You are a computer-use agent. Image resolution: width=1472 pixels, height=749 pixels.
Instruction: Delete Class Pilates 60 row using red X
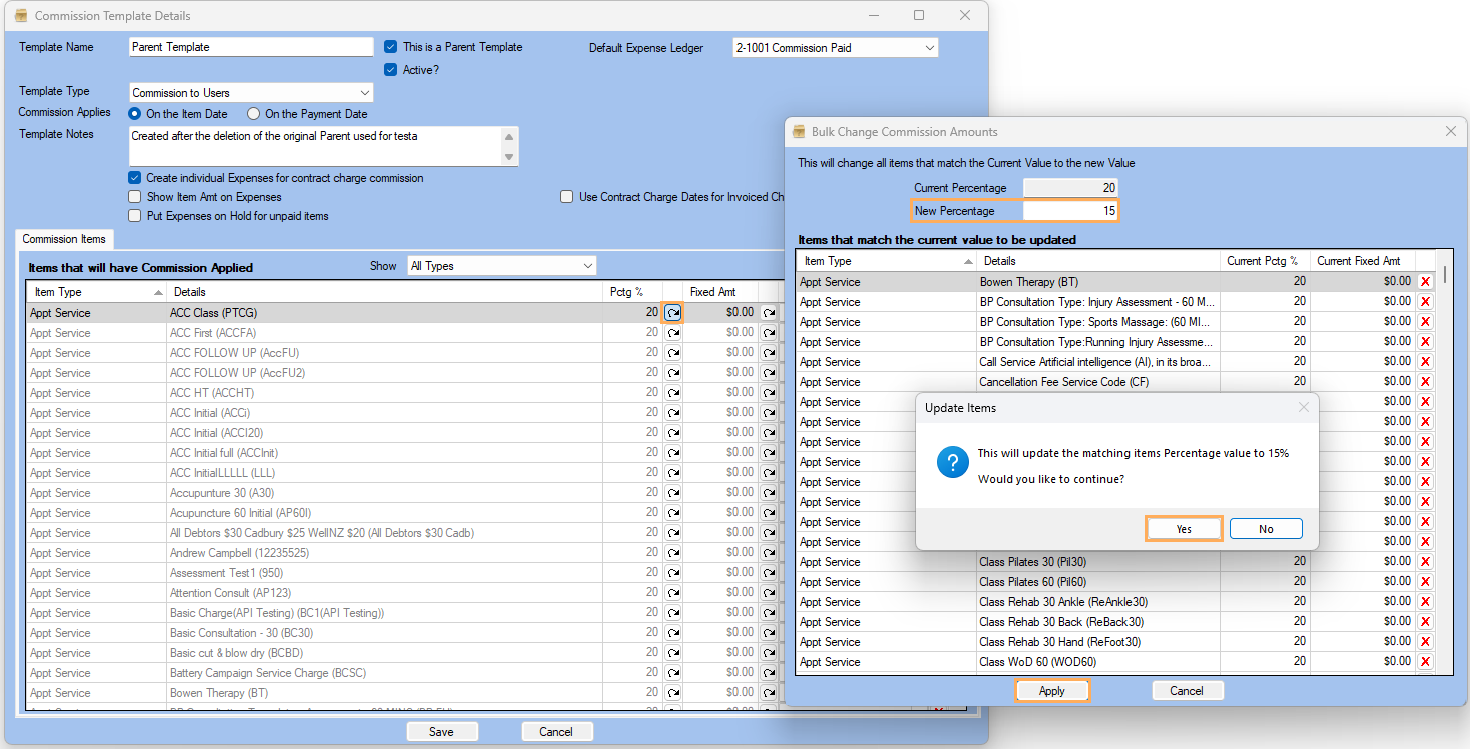point(1425,582)
